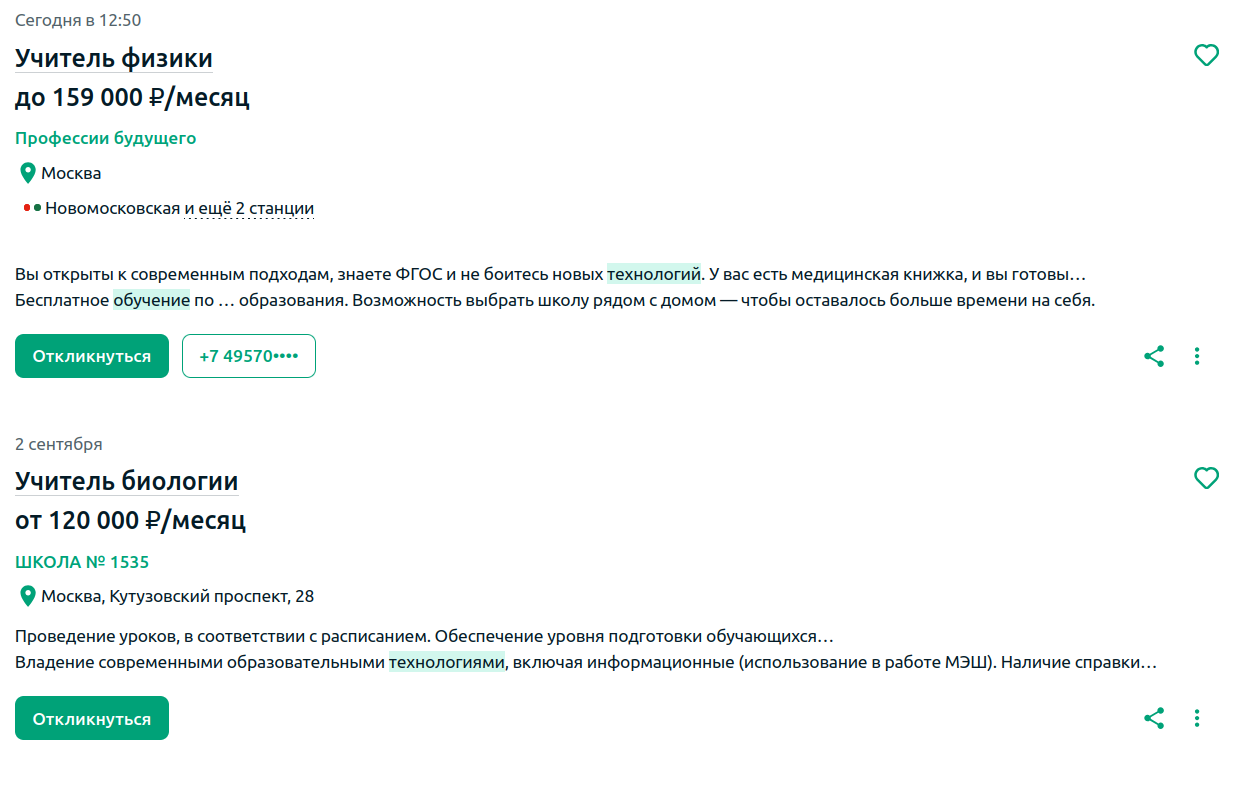Click the Москва location pin icon in the physics listing
Image resolution: width=1236 pixels, height=789 pixels.
[28, 173]
